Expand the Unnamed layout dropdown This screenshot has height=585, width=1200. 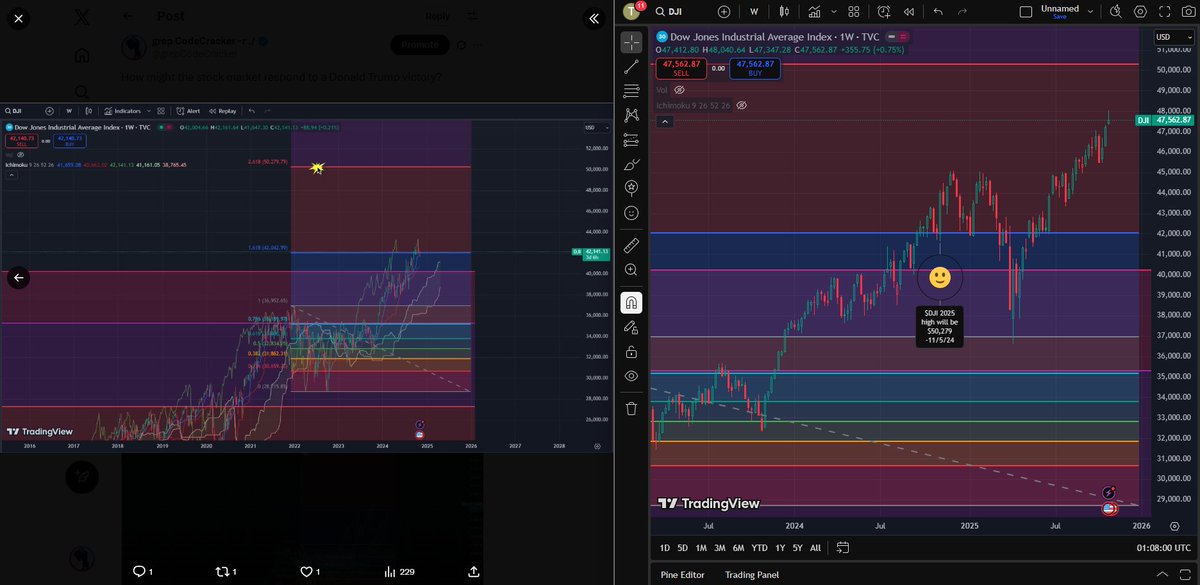click(1090, 11)
